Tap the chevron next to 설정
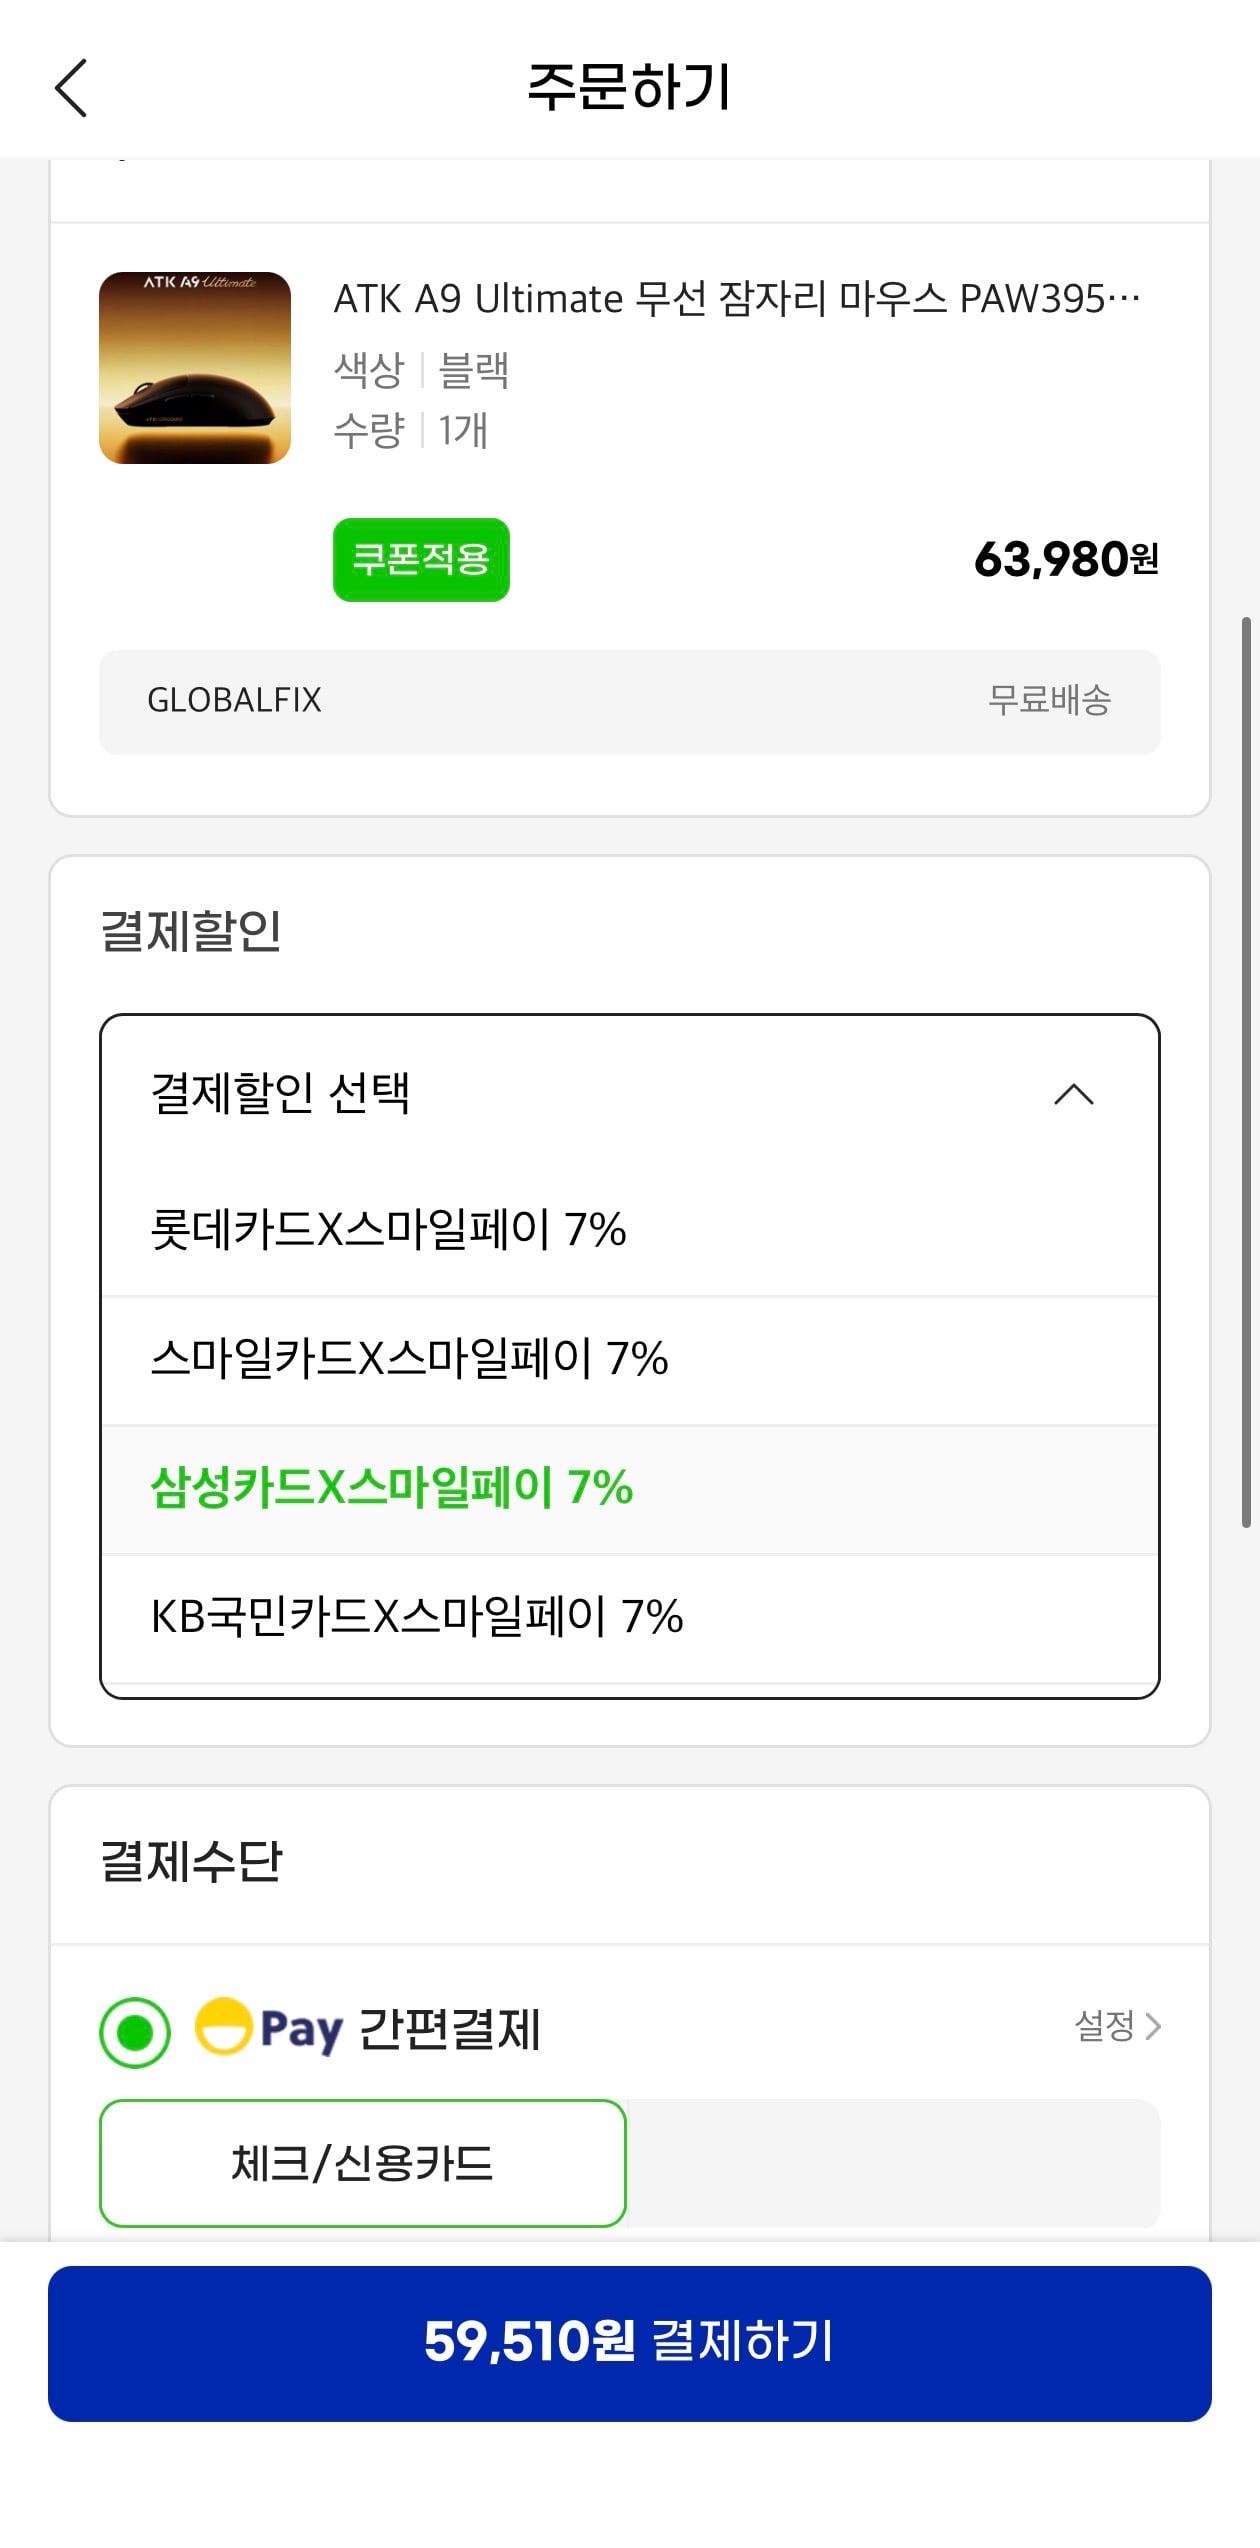 coord(1153,2026)
